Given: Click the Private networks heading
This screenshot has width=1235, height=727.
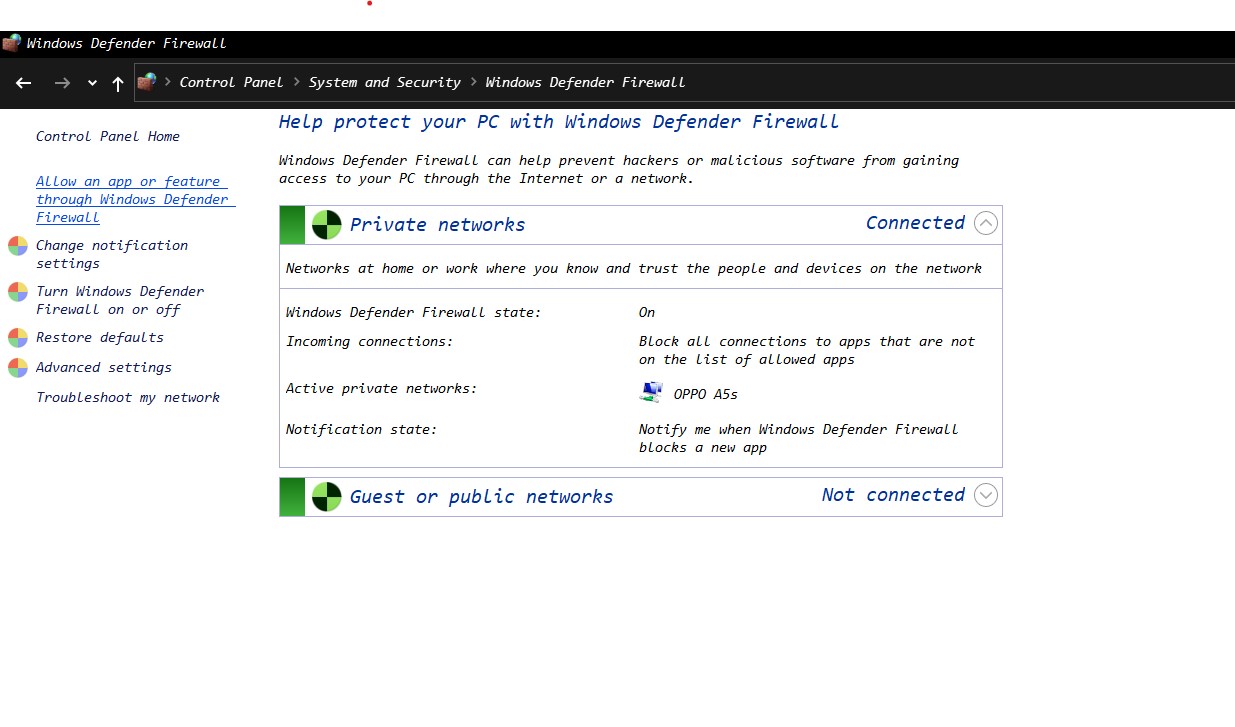Looking at the screenshot, I should tap(437, 225).
